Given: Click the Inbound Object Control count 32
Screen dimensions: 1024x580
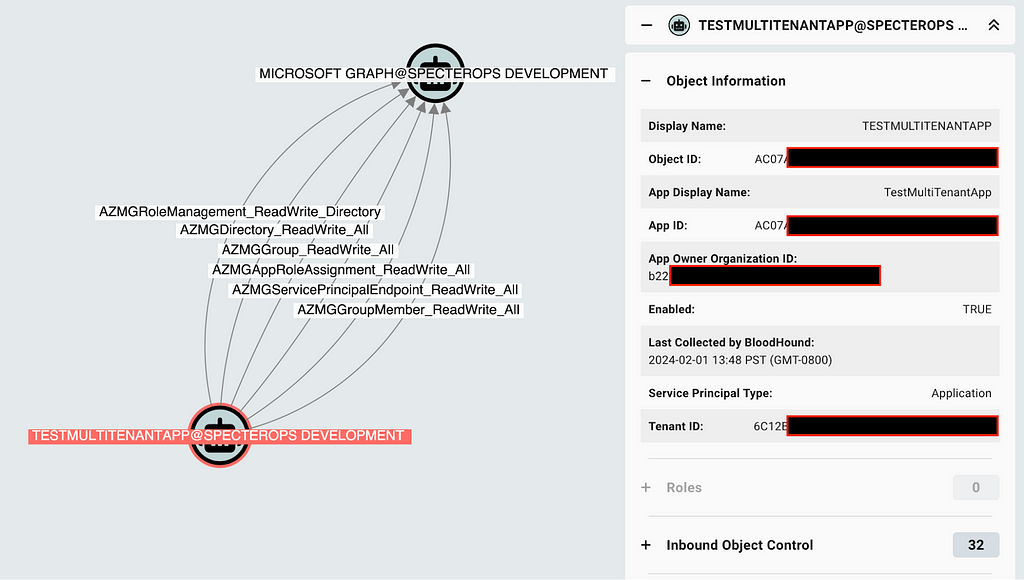Looking at the screenshot, I should [x=976, y=545].
